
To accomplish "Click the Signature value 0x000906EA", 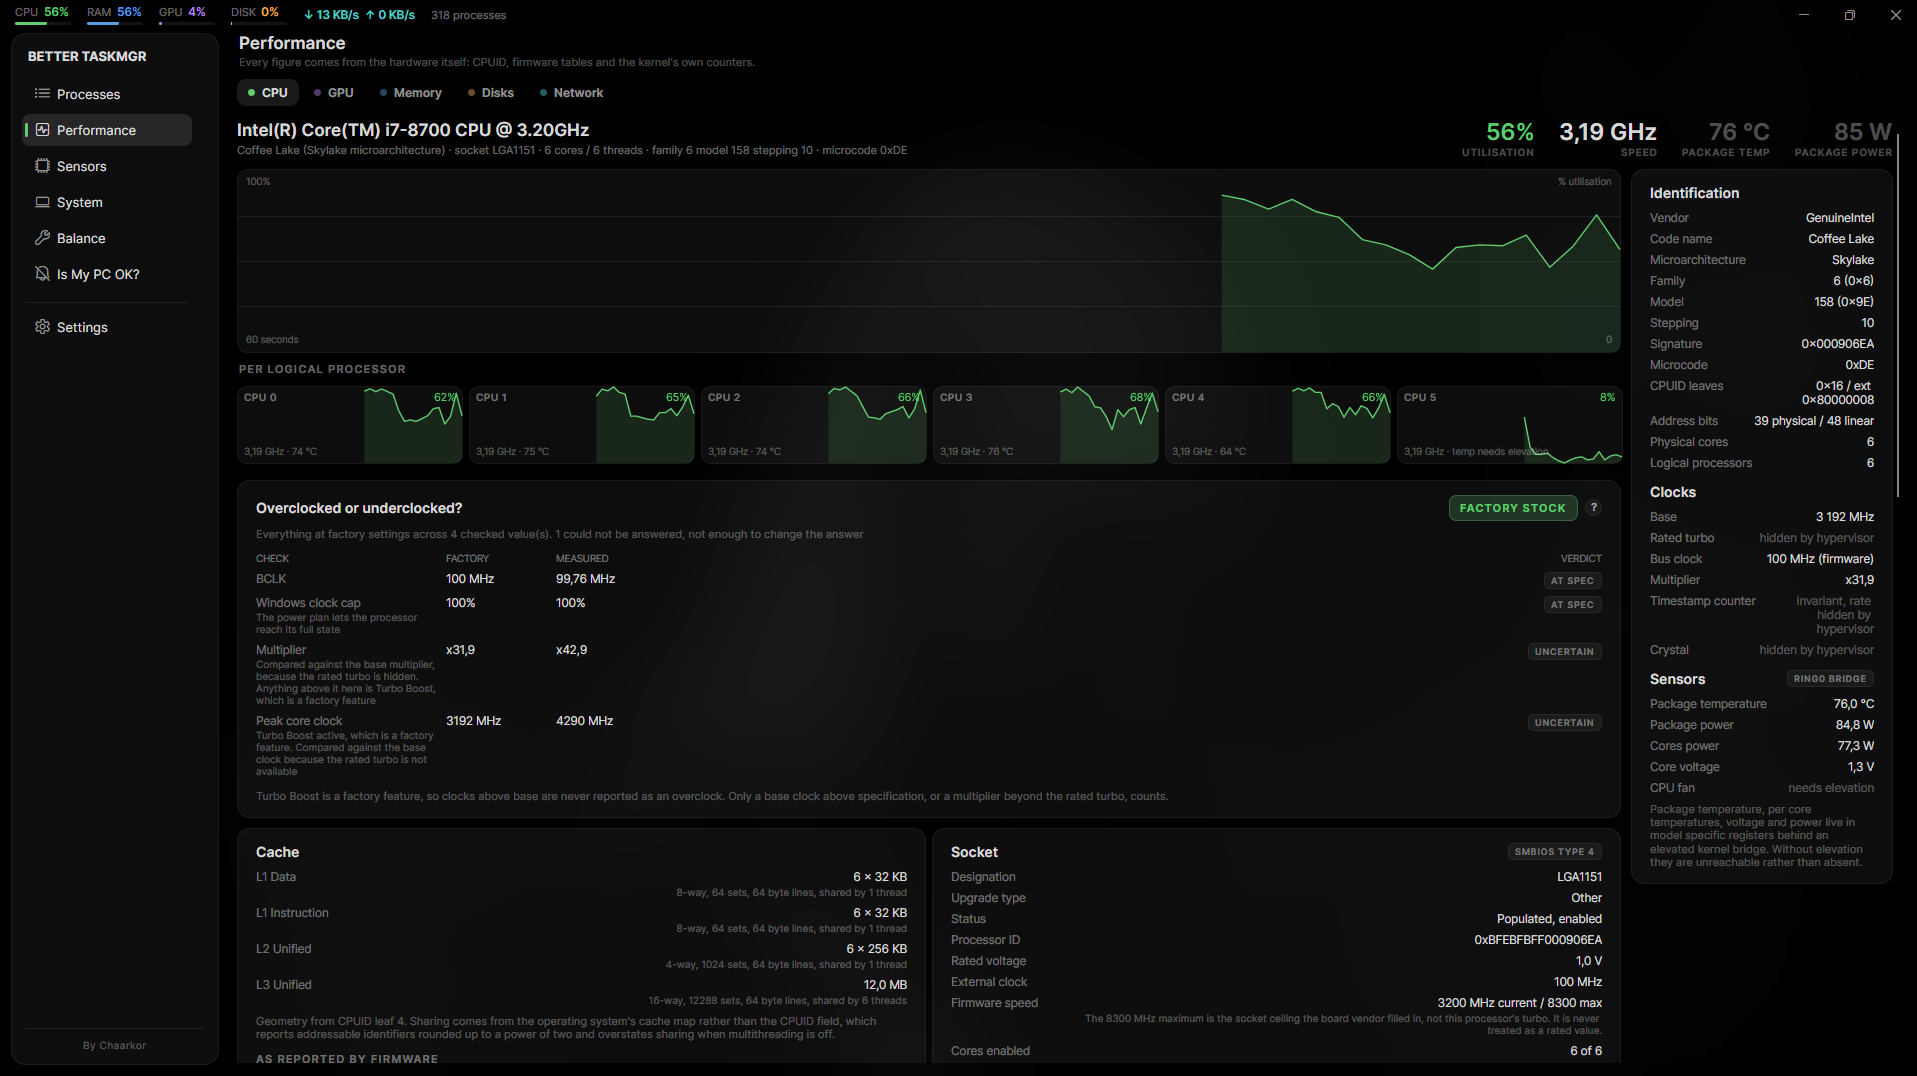I will [1837, 344].
